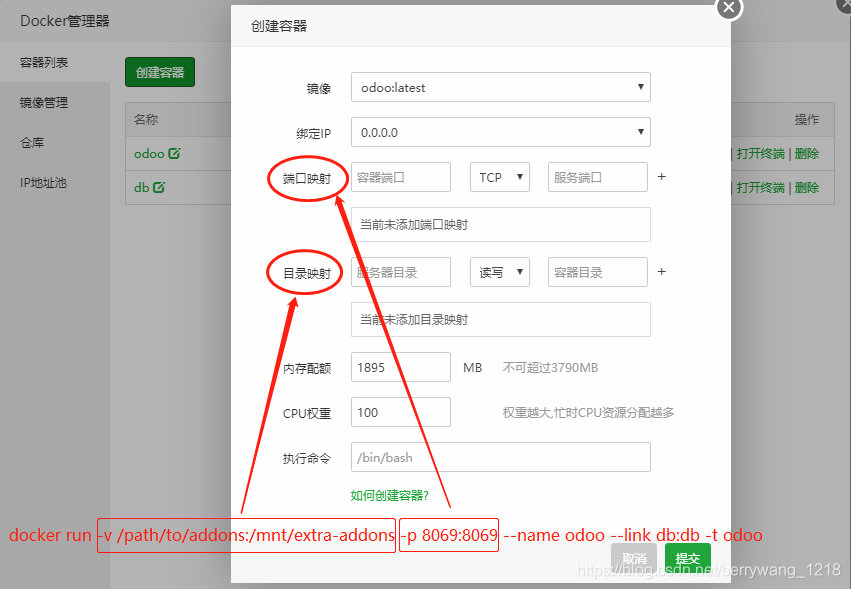Switch to 容器列表 sidebar tab
This screenshot has width=851, height=589.
(x=54, y=63)
